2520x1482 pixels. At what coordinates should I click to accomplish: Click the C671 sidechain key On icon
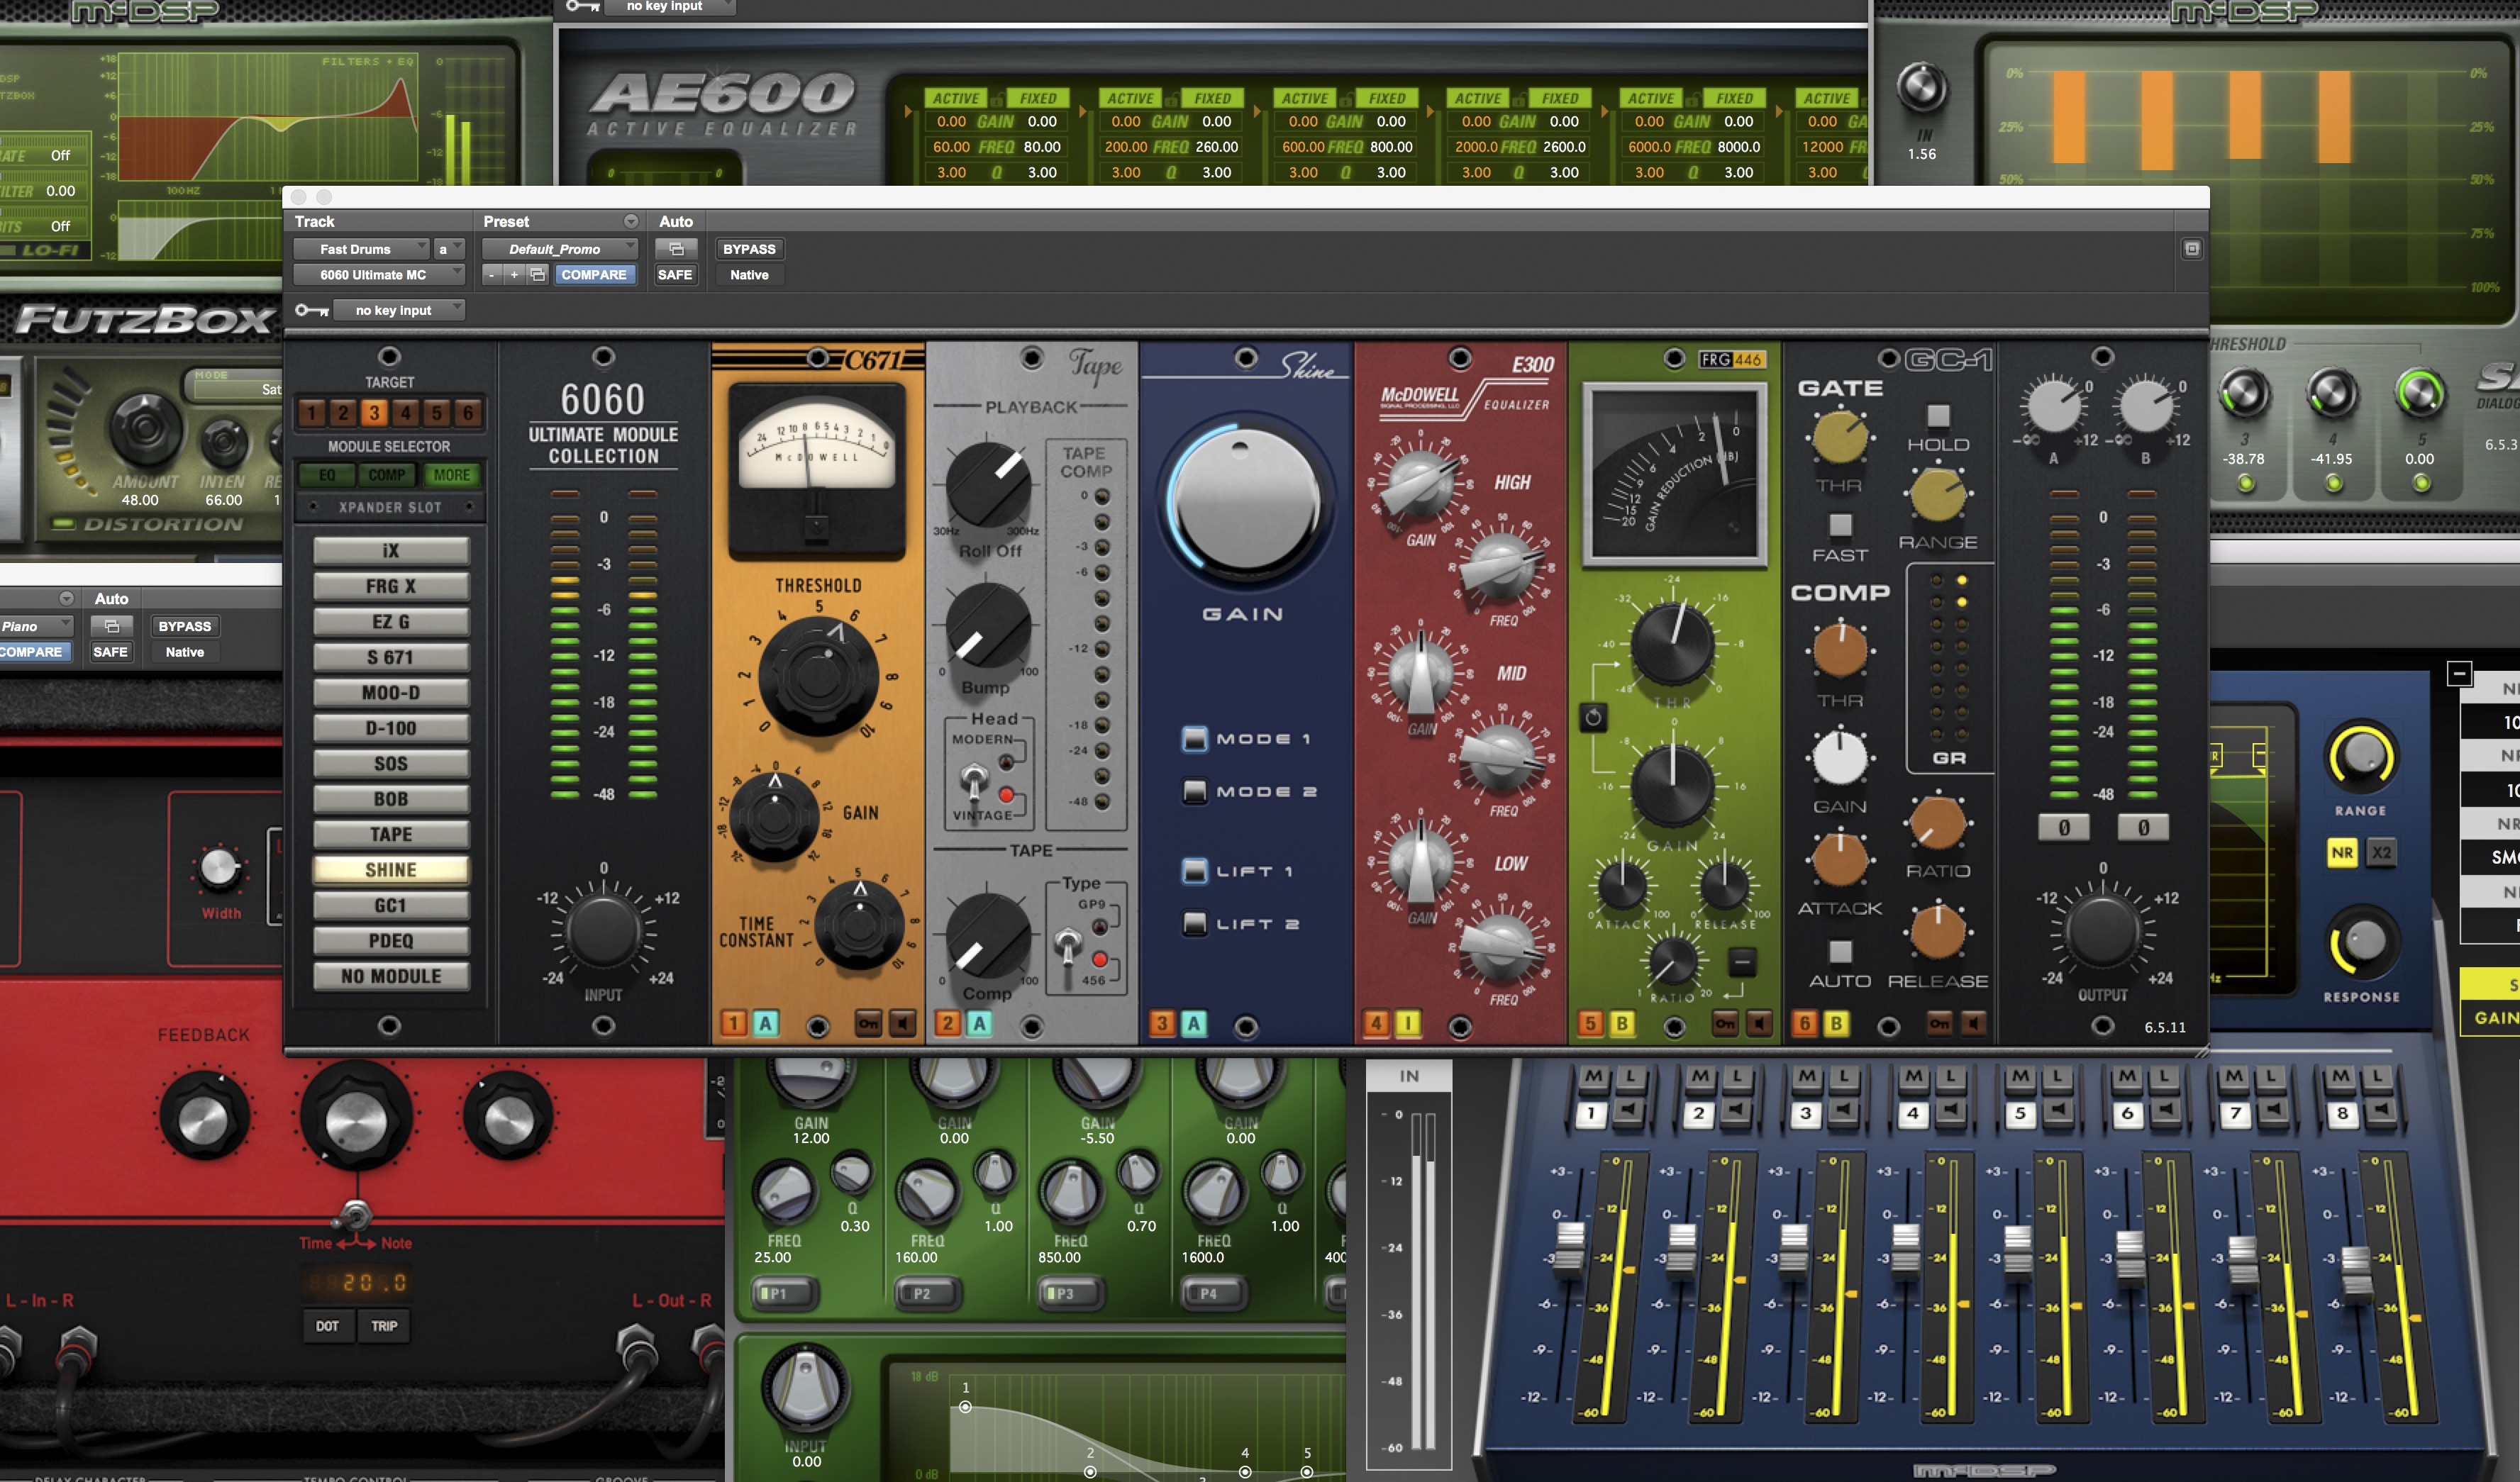tap(868, 1023)
